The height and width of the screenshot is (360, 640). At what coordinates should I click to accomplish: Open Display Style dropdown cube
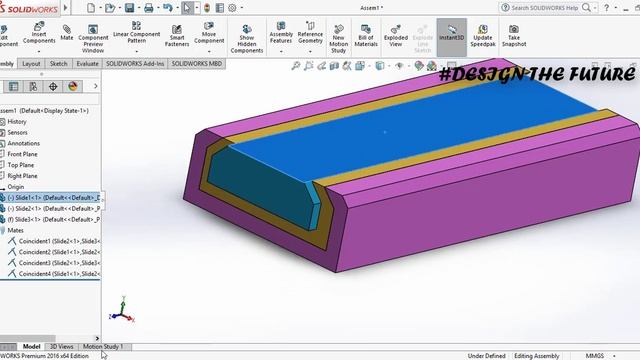[380, 66]
